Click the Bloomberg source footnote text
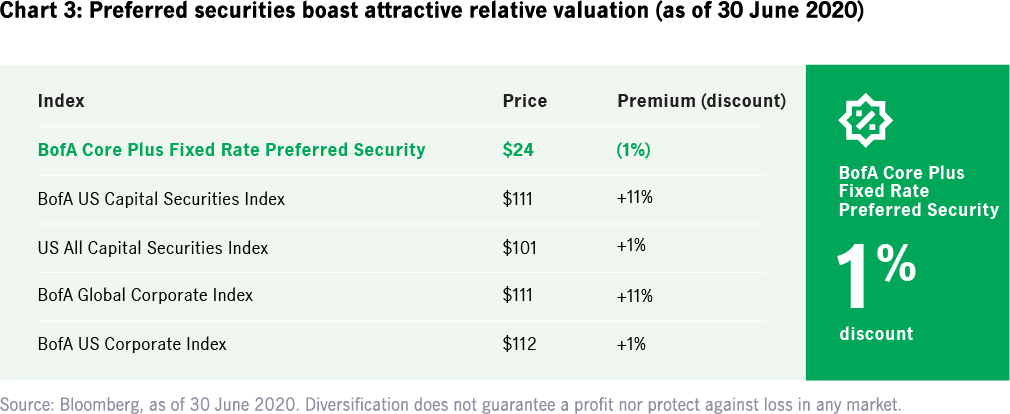Viewport: 1010px width, 414px height. coord(451,404)
